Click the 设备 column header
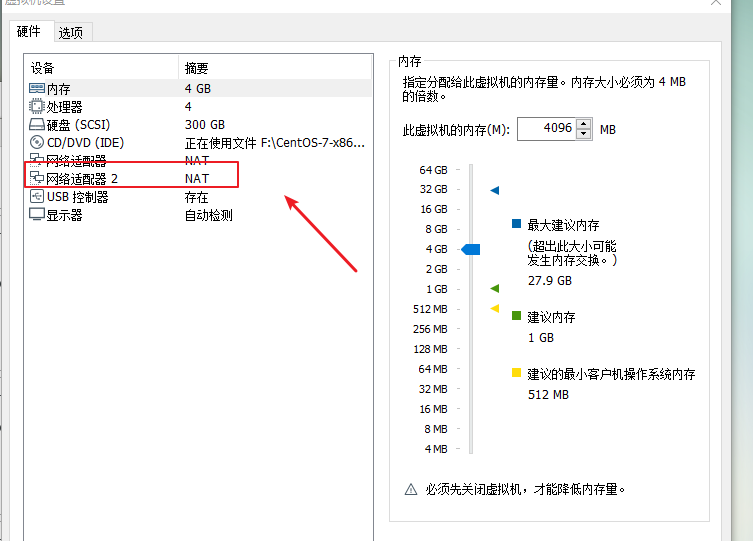 (x=101, y=68)
